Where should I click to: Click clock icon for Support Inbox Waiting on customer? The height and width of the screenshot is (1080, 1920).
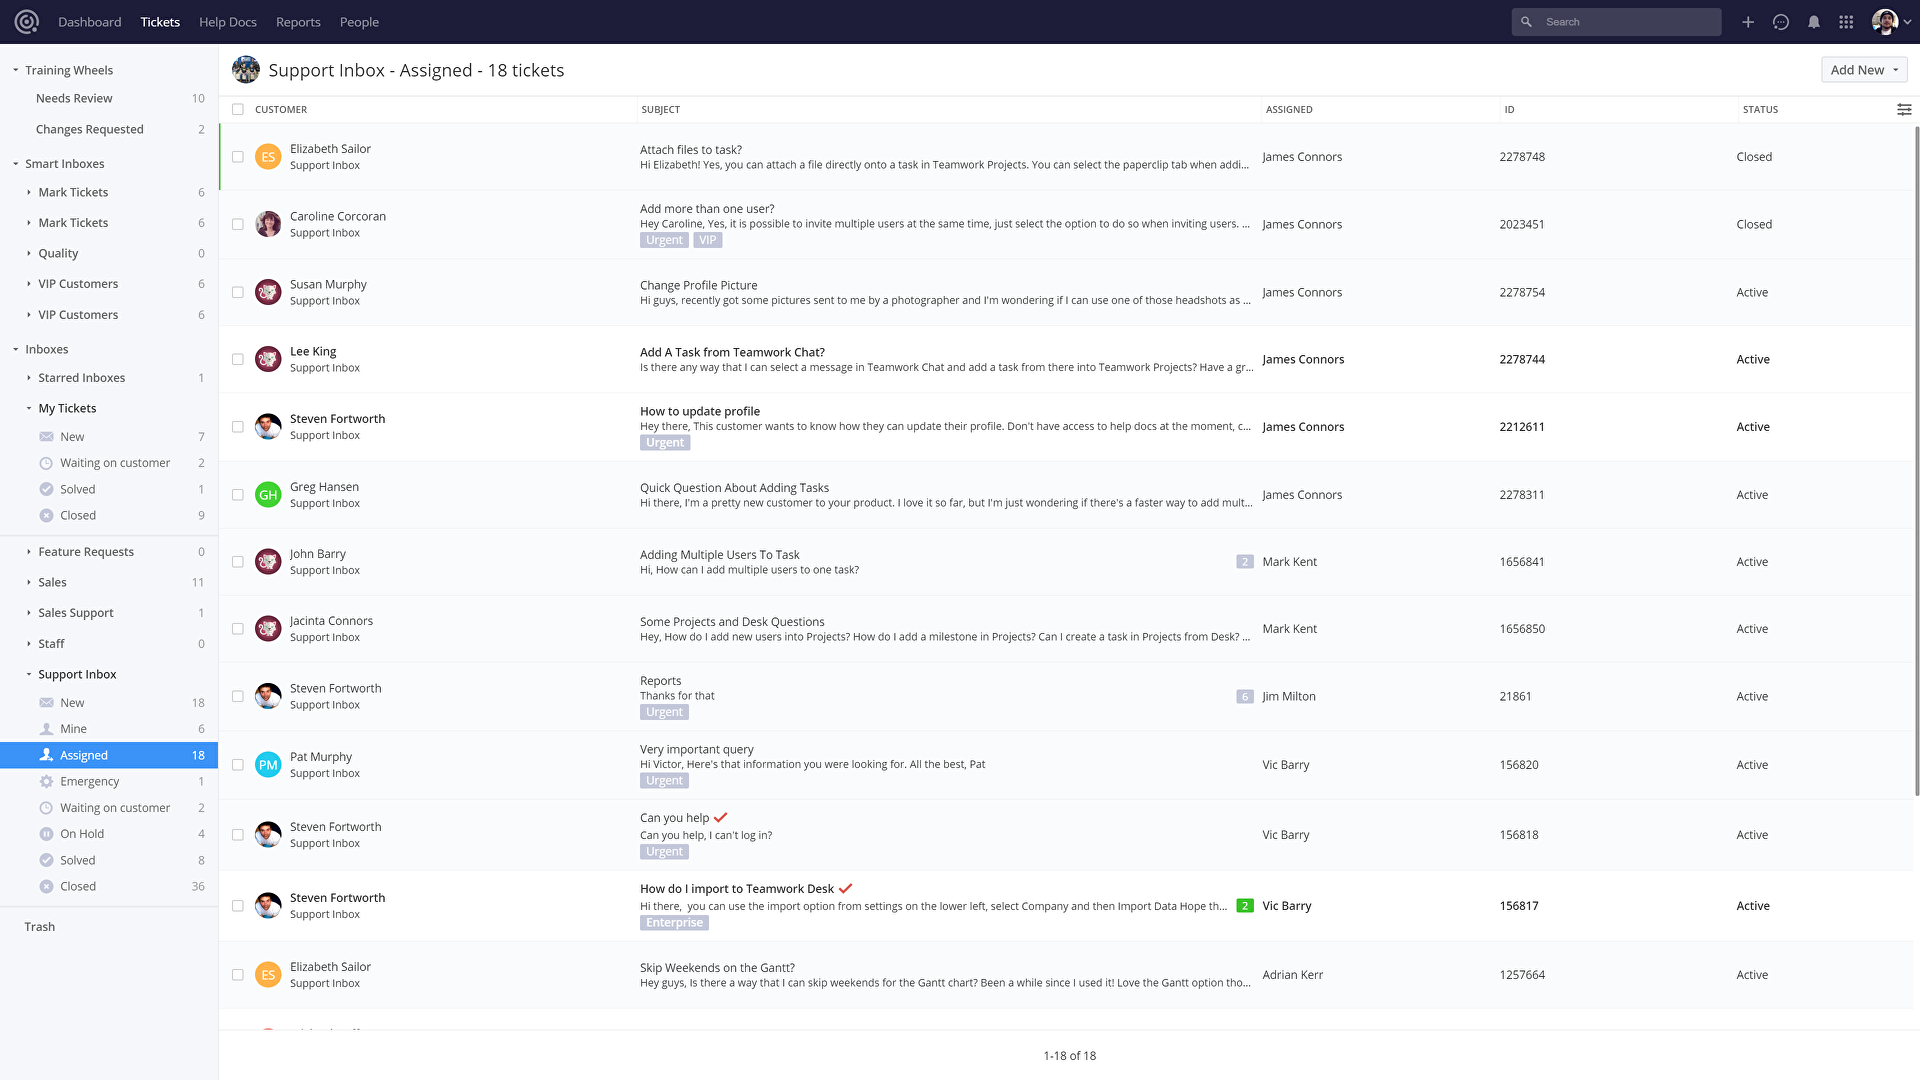pos(46,808)
